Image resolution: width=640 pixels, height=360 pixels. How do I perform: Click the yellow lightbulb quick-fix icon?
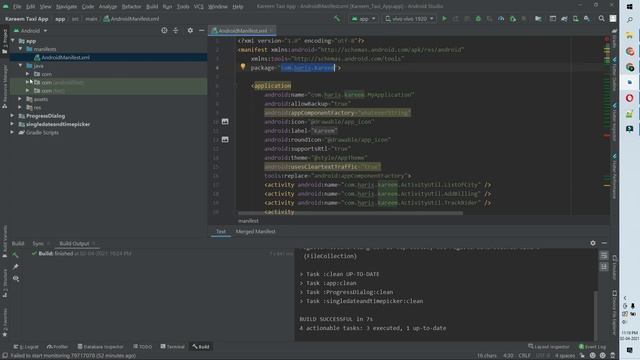(243, 67)
